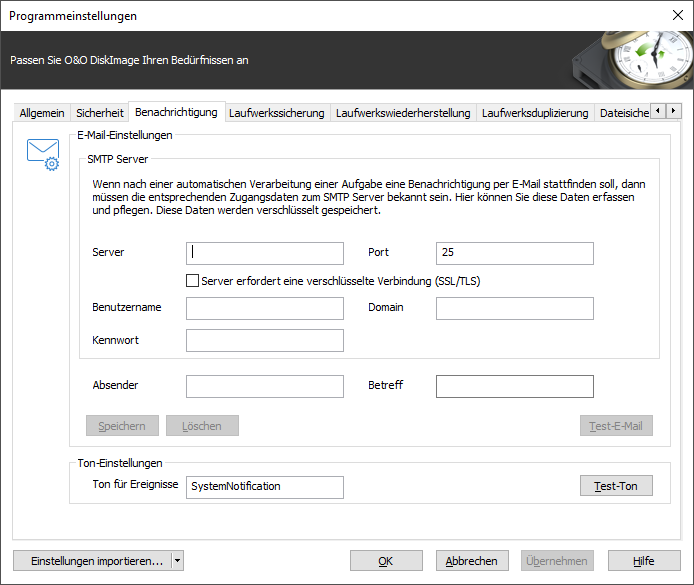Click the Kennwort input field
The width and height of the screenshot is (694, 585).
(265, 340)
